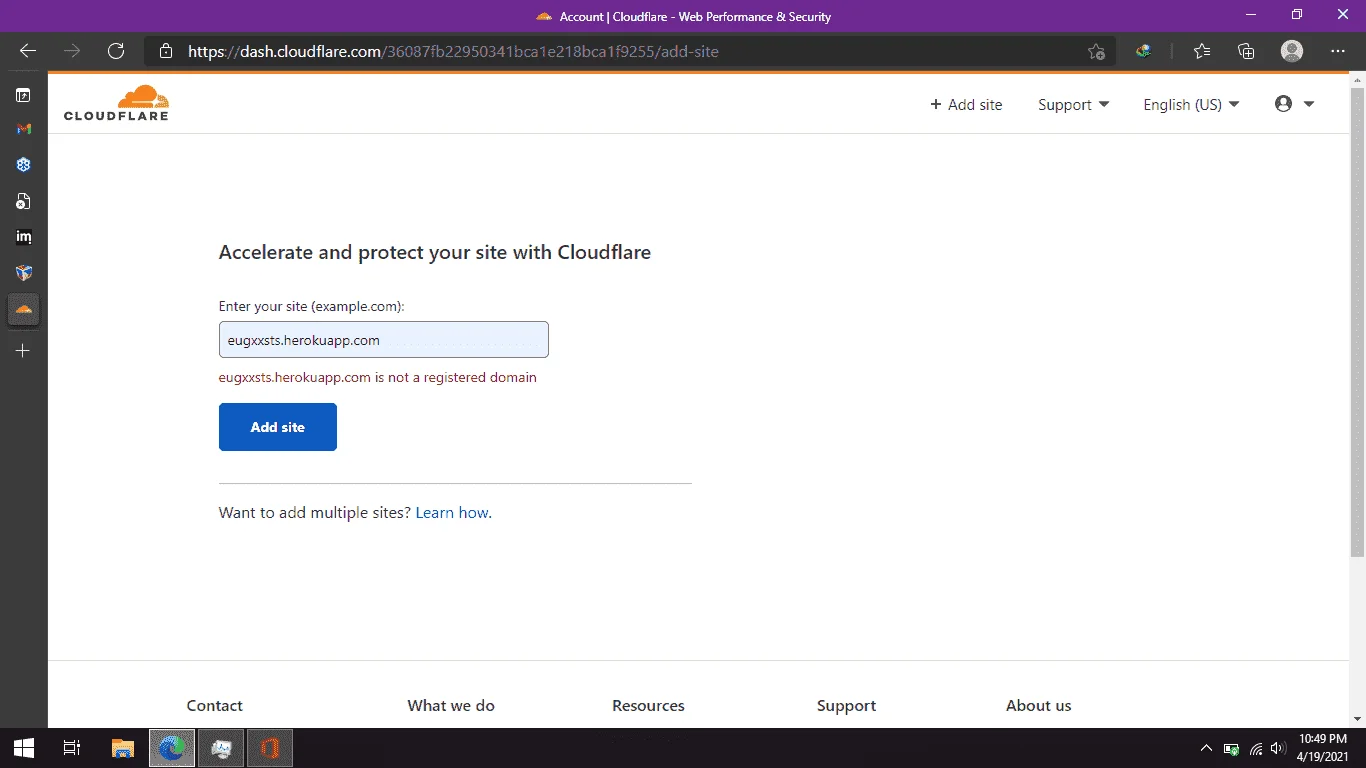Click the About us footer heading

tap(1038, 705)
